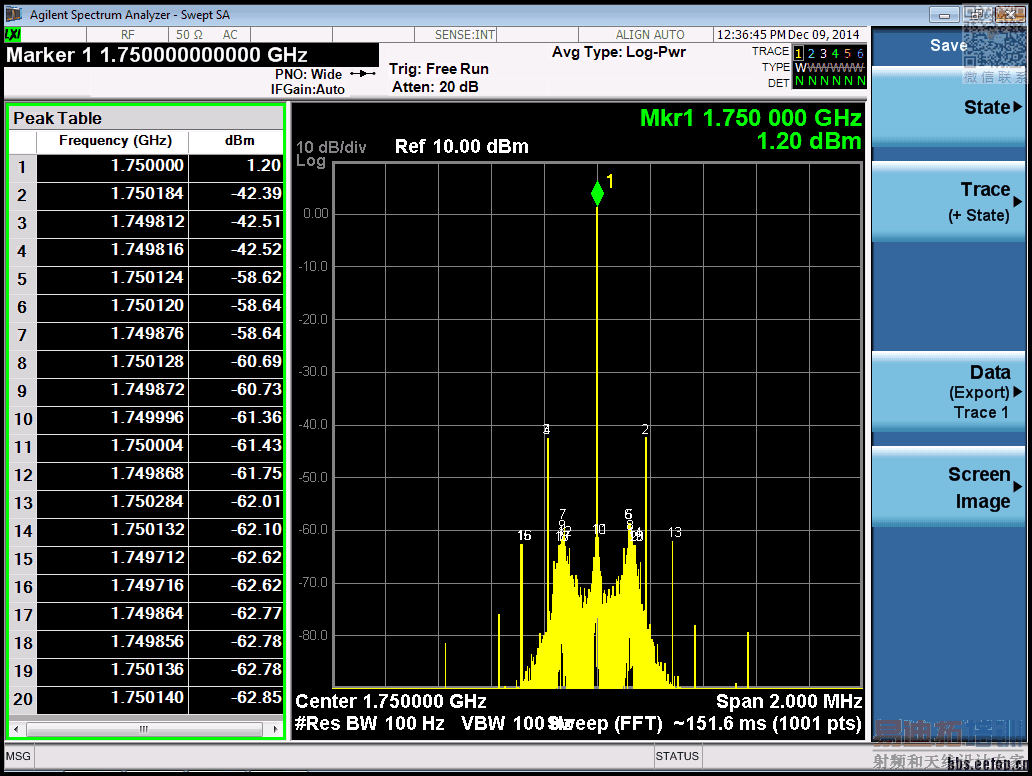
Task: Open the State softkey submenu
Action: click(948, 108)
